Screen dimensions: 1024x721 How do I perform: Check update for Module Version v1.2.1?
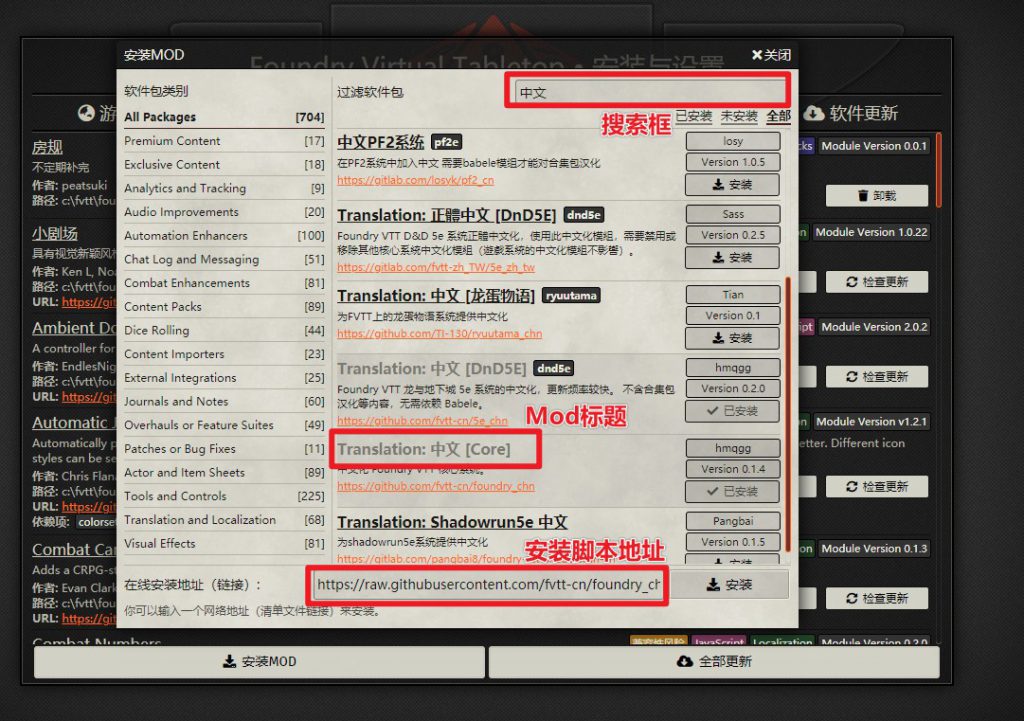[x=876, y=486]
